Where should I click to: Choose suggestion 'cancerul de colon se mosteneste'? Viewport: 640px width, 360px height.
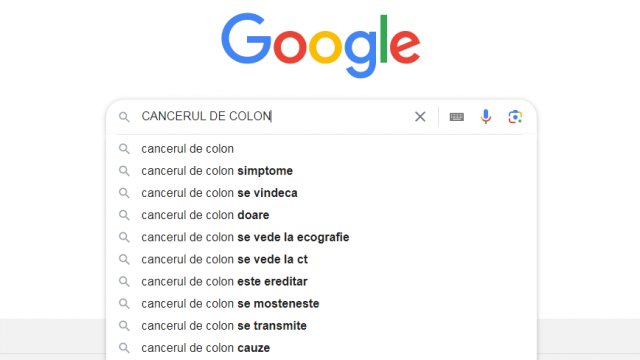[321, 303]
